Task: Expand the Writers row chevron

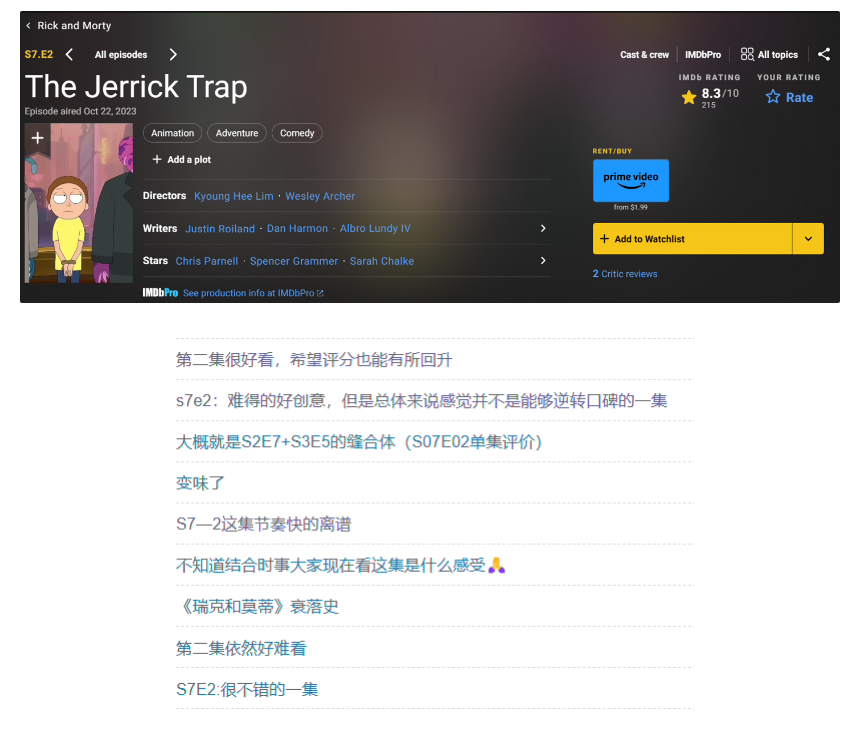Action: point(543,228)
